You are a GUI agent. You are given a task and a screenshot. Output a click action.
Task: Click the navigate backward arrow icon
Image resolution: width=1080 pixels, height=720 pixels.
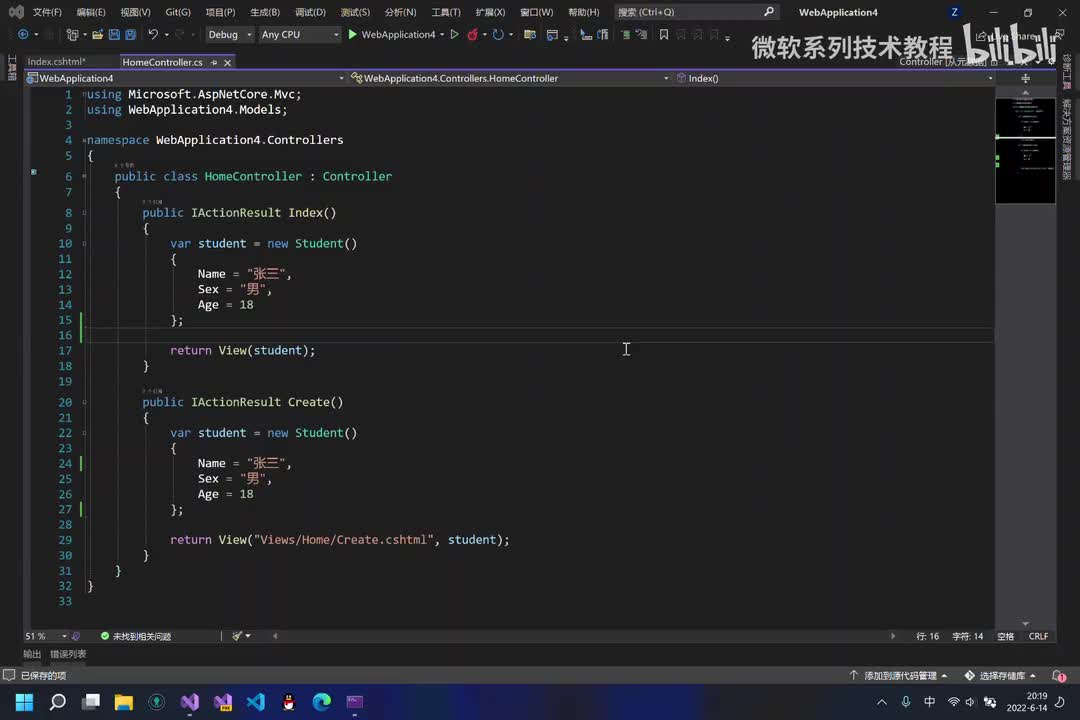[23, 34]
